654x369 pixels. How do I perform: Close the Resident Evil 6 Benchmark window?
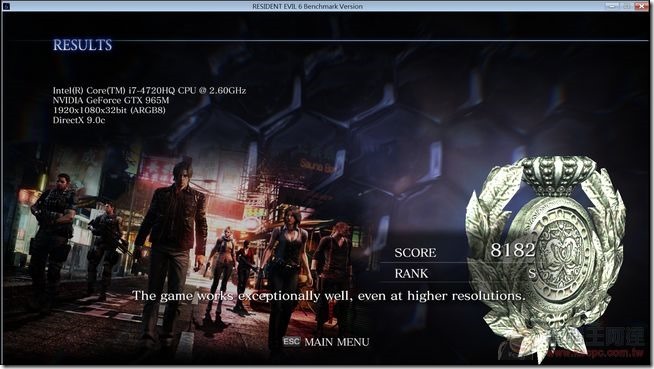pyautogui.click(x=641, y=6)
